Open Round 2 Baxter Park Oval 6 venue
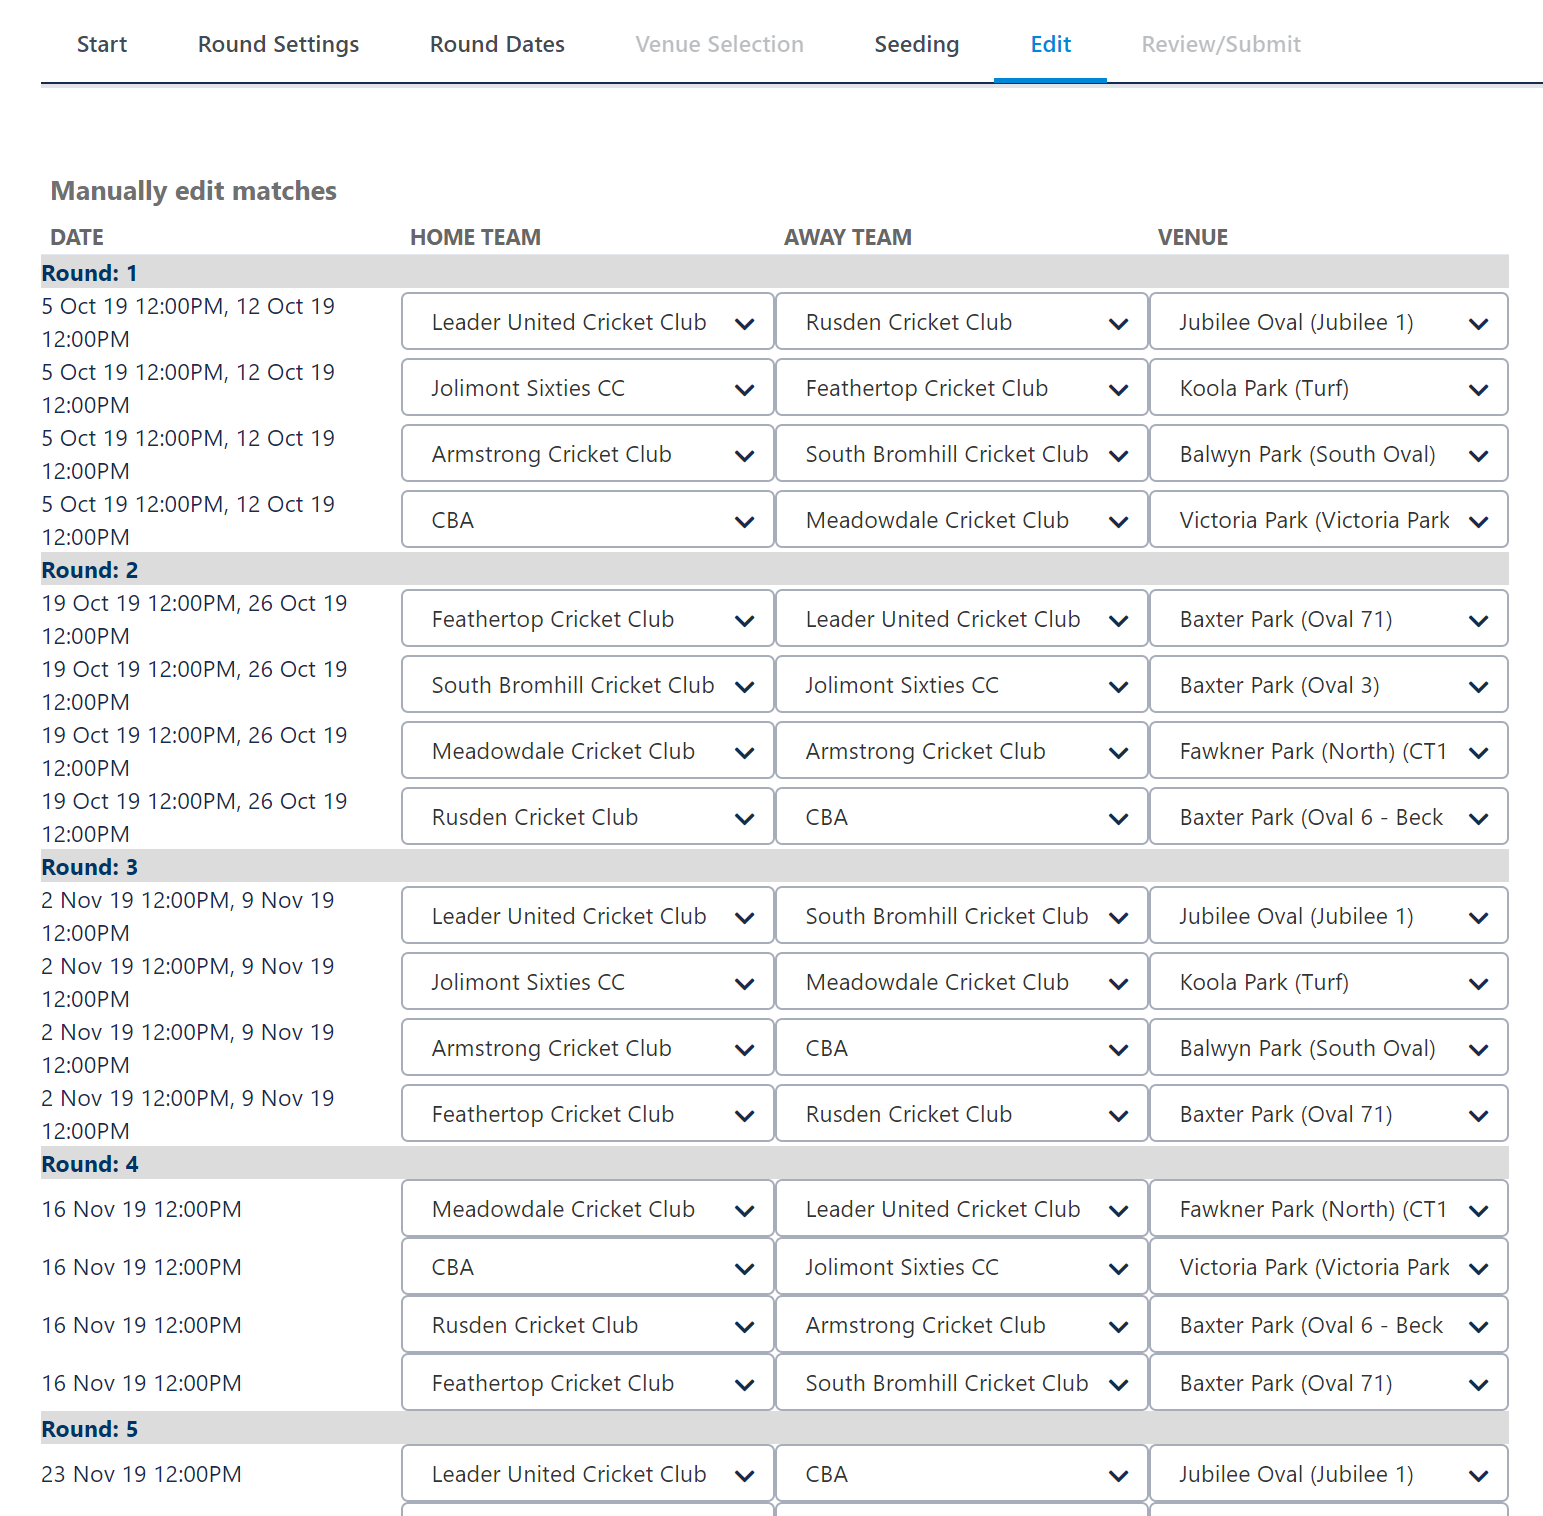 1329,816
